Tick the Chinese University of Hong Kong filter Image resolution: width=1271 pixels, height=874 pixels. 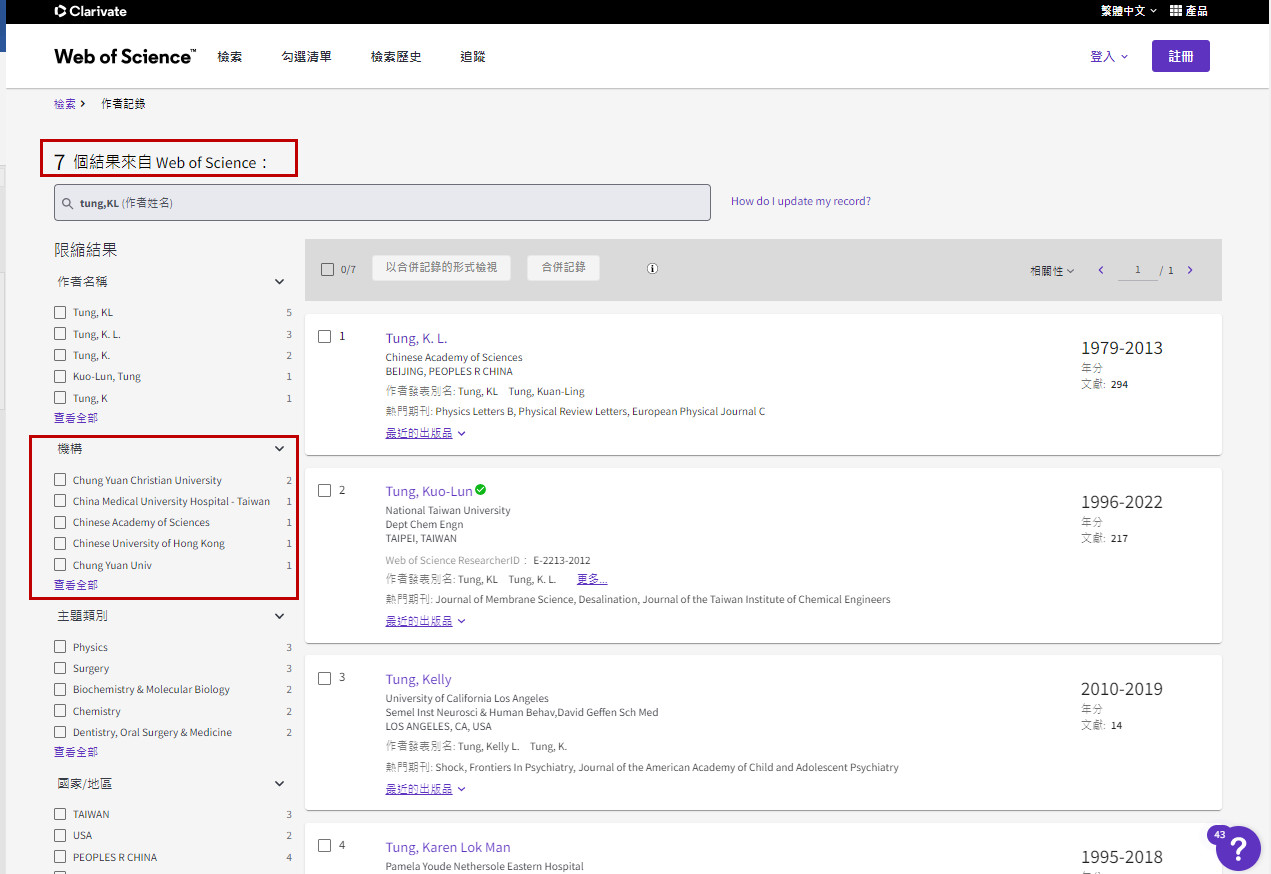pos(60,543)
